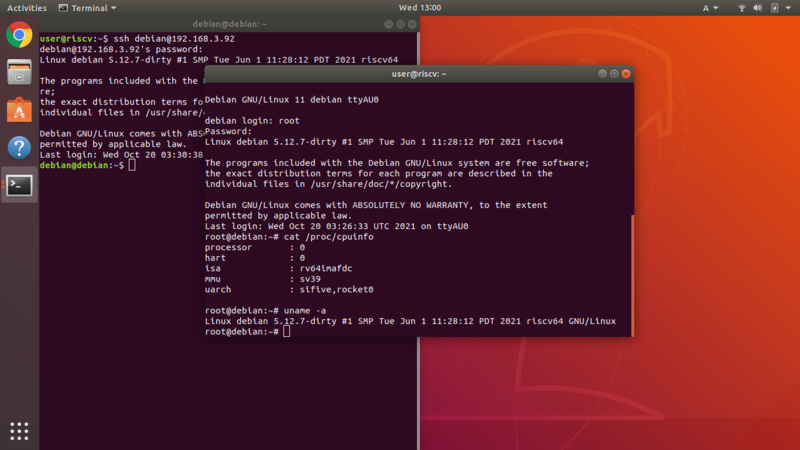Image resolution: width=800 pixels, height=450 pixels.
Task: Click the mmu value sv39
Action: 310,279
